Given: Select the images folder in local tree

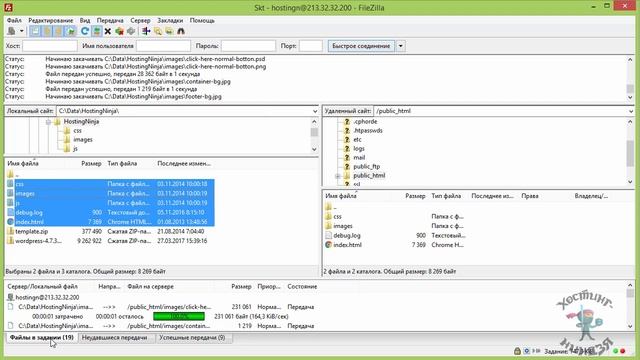Looking at the screenshot, I should 83,140.
